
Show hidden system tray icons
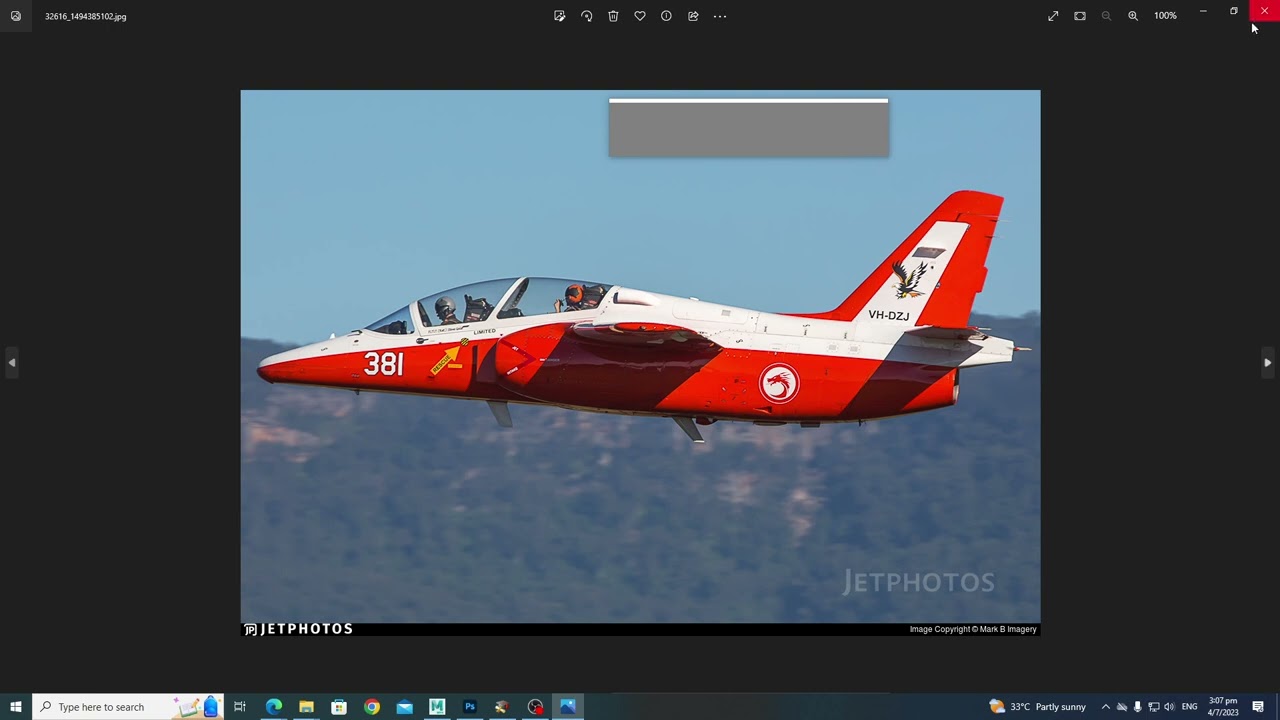coord(1105,707)
